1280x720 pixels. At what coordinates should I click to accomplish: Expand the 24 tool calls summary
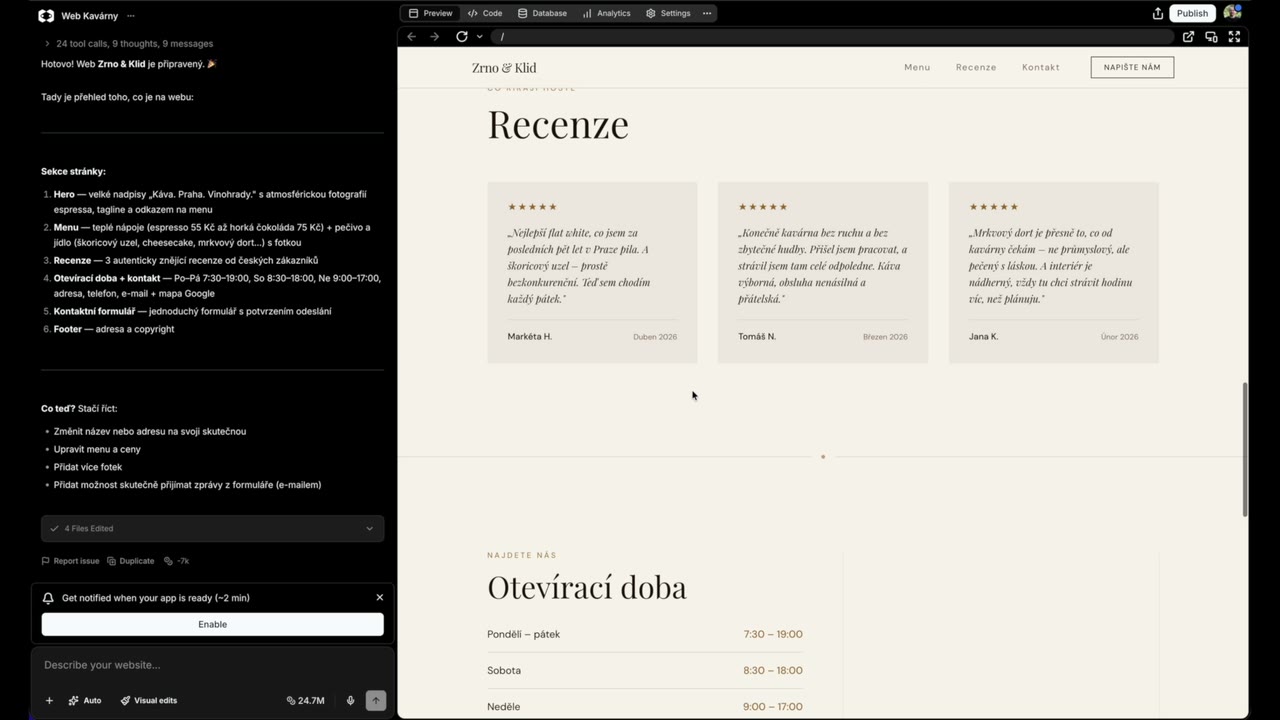128,44
